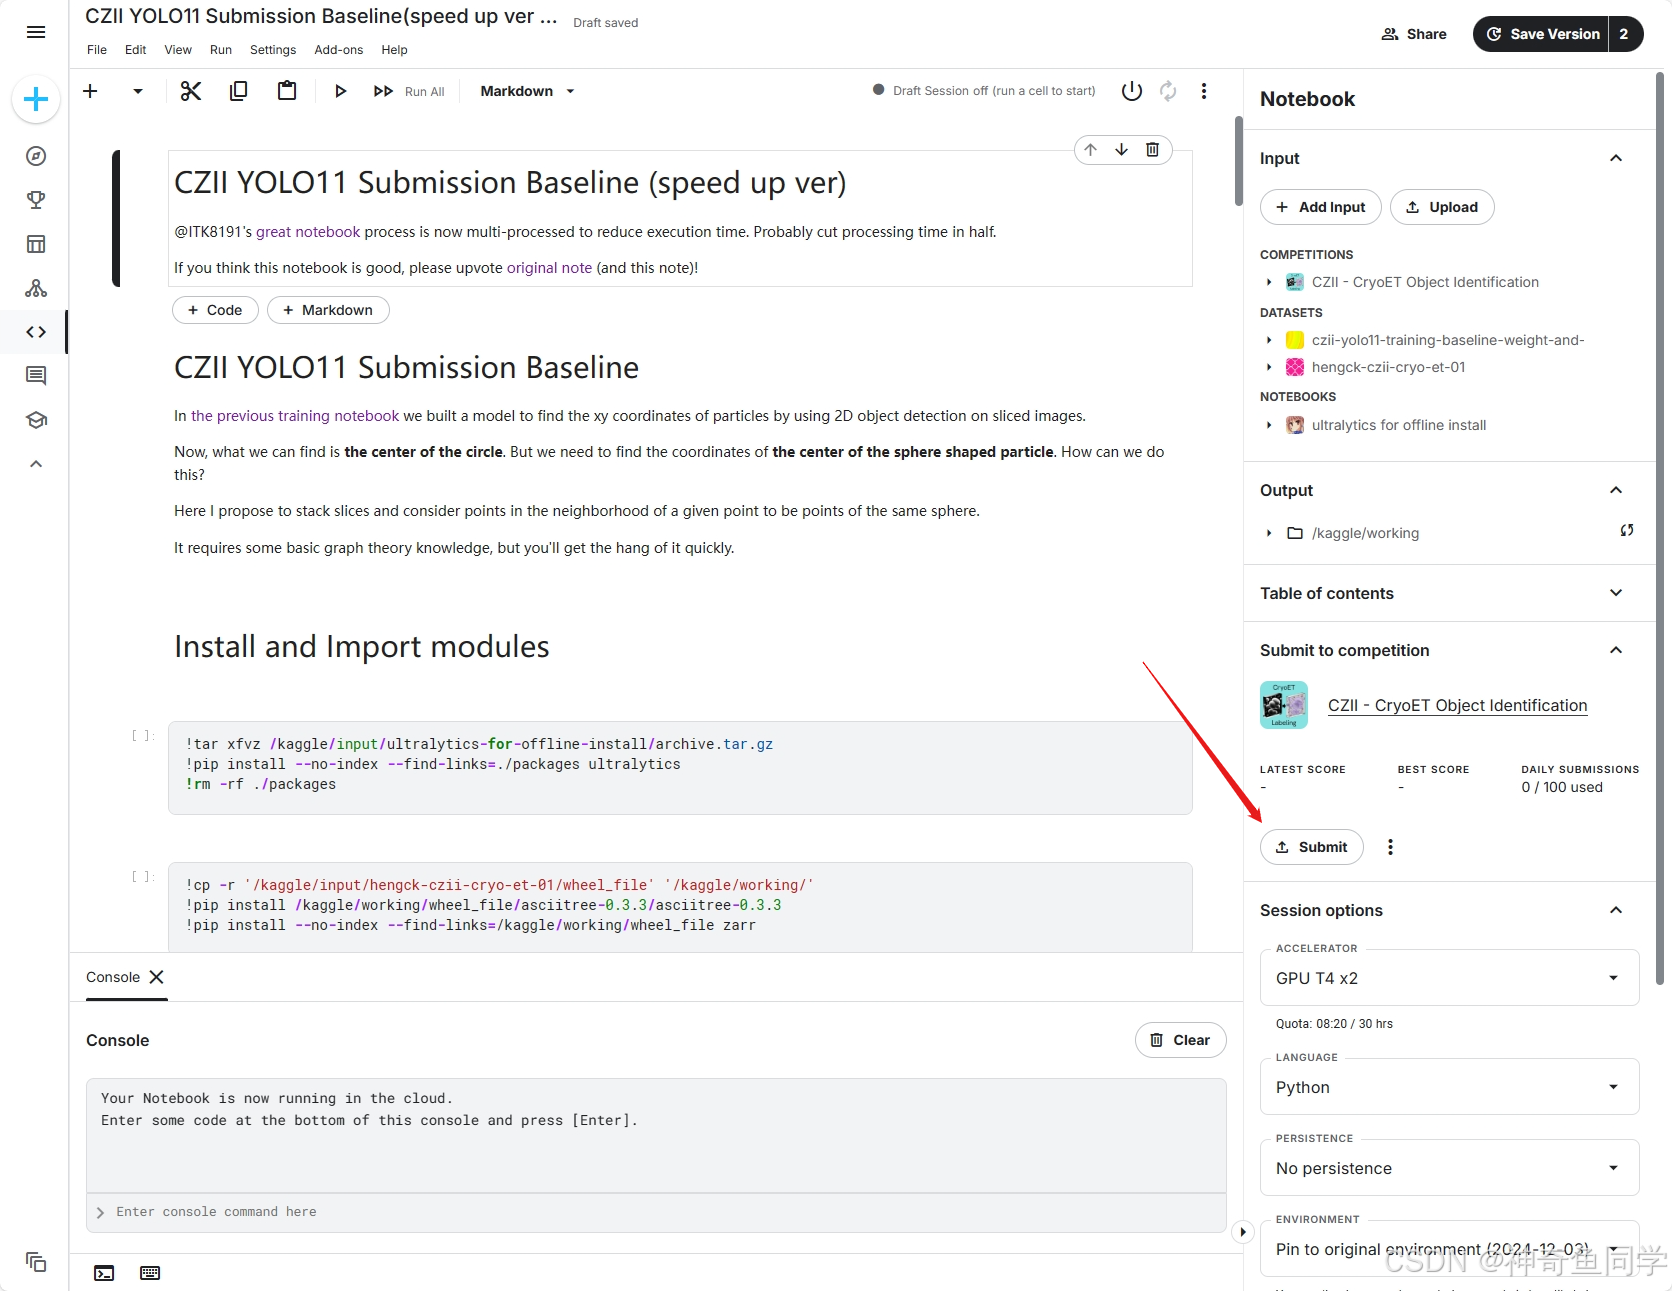Image resolution: width=1672 pixels, height=1291 pixels.
Task: Click the restart session refresh icon
Action: (x=1168, y=91)
